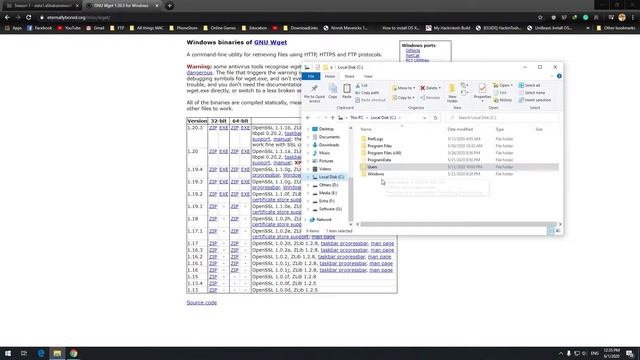This screenshot has width=640, height=360.
Task: Click Pin to Quick access in Explorer ribbon
Action: (x=314, y=93)
